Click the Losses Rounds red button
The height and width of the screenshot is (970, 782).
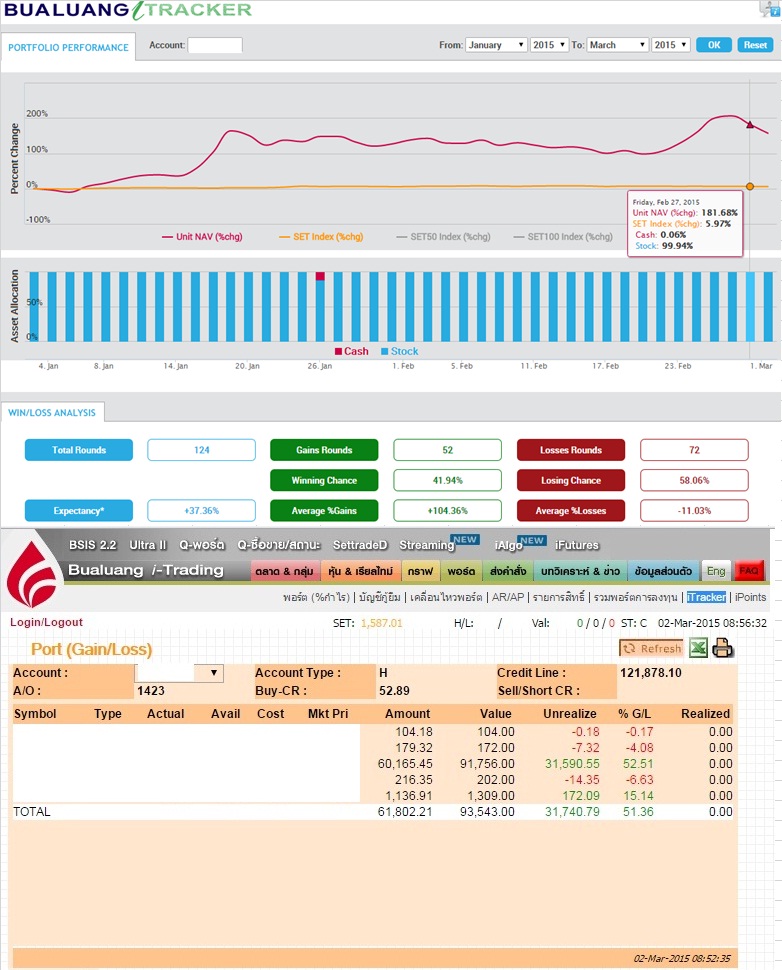pyautogui.click(x=570, y=450)
